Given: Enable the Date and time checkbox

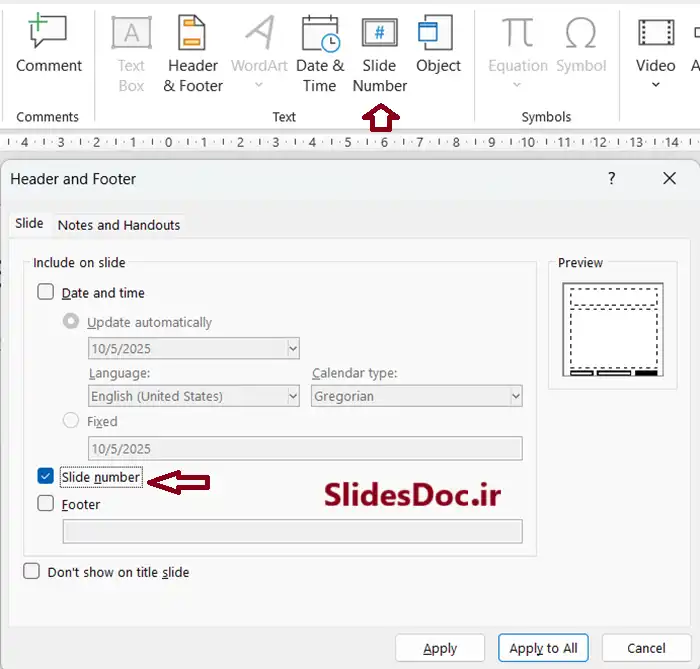Looking at the screenshot, I should [x=46, y=293].
